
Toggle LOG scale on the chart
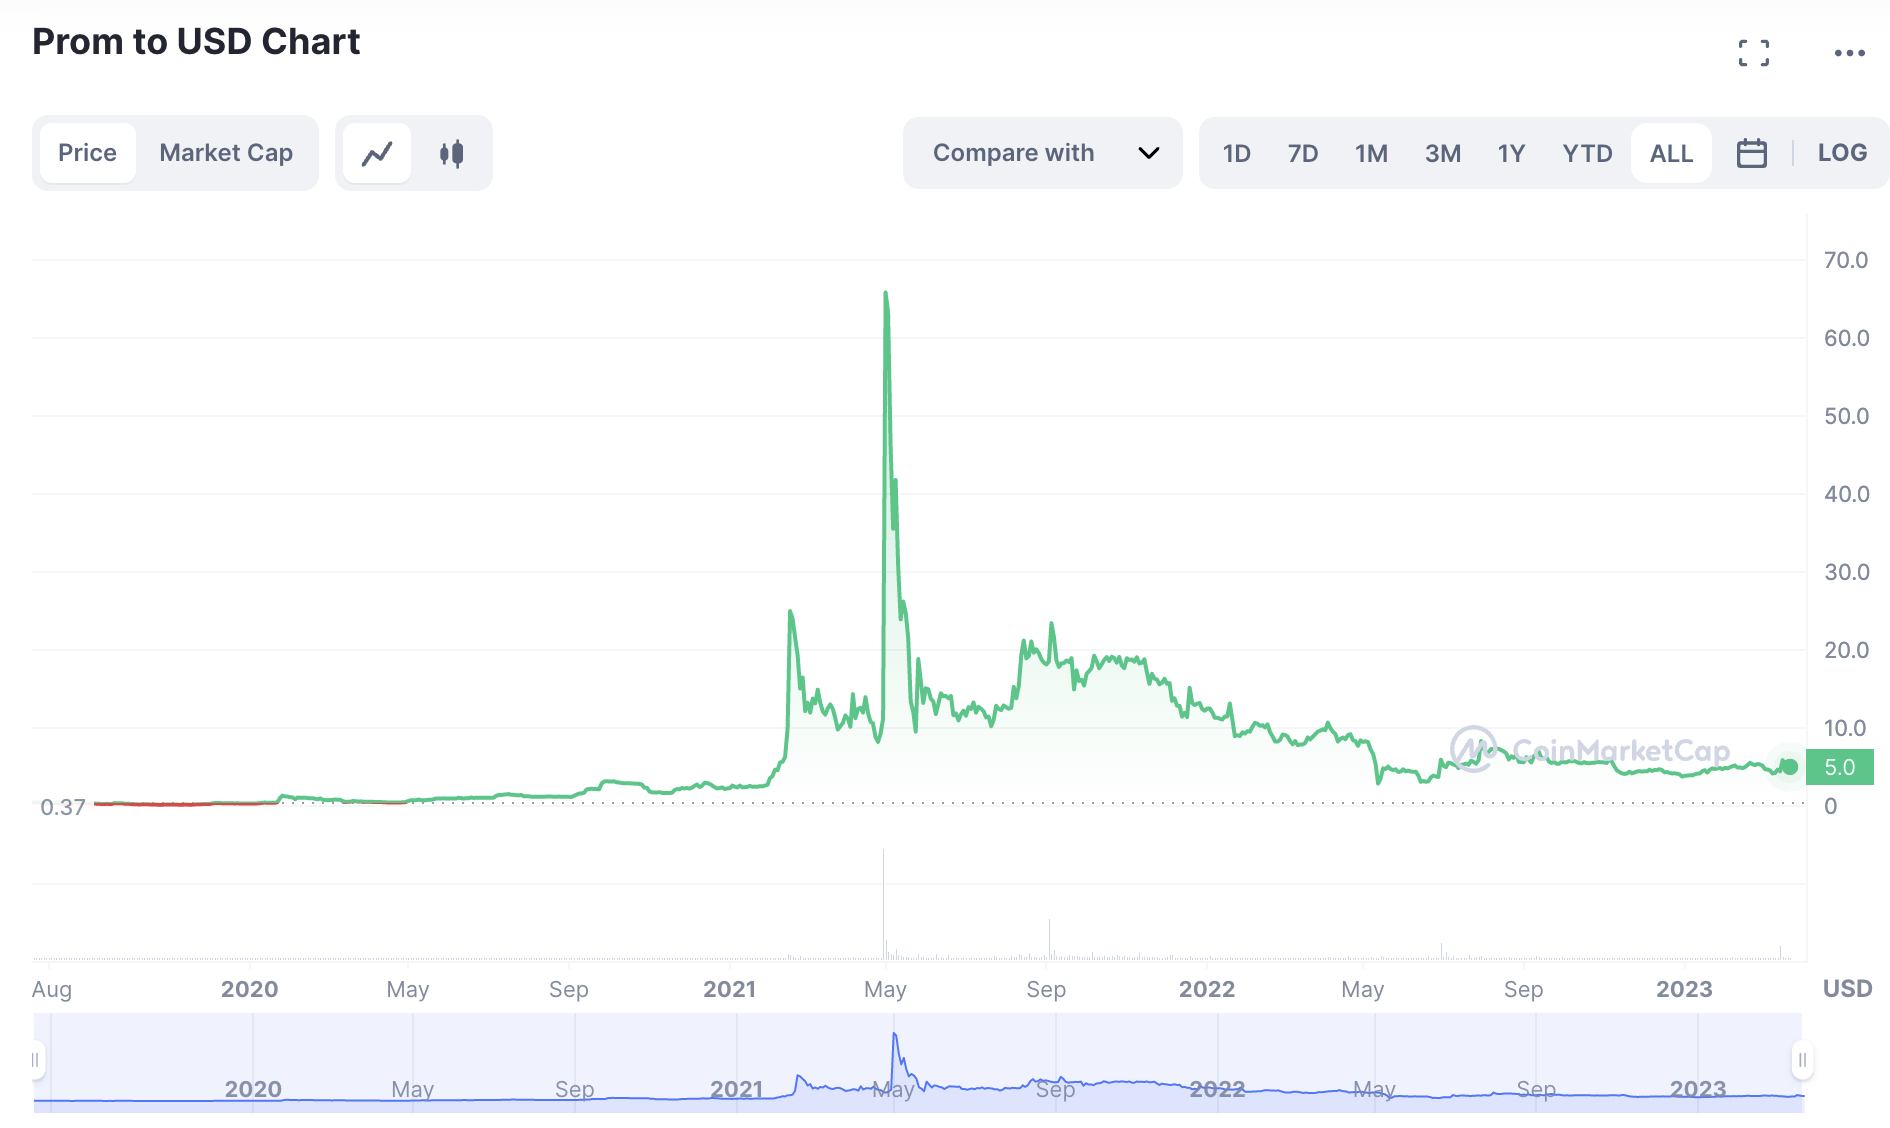coord(1841,153)
